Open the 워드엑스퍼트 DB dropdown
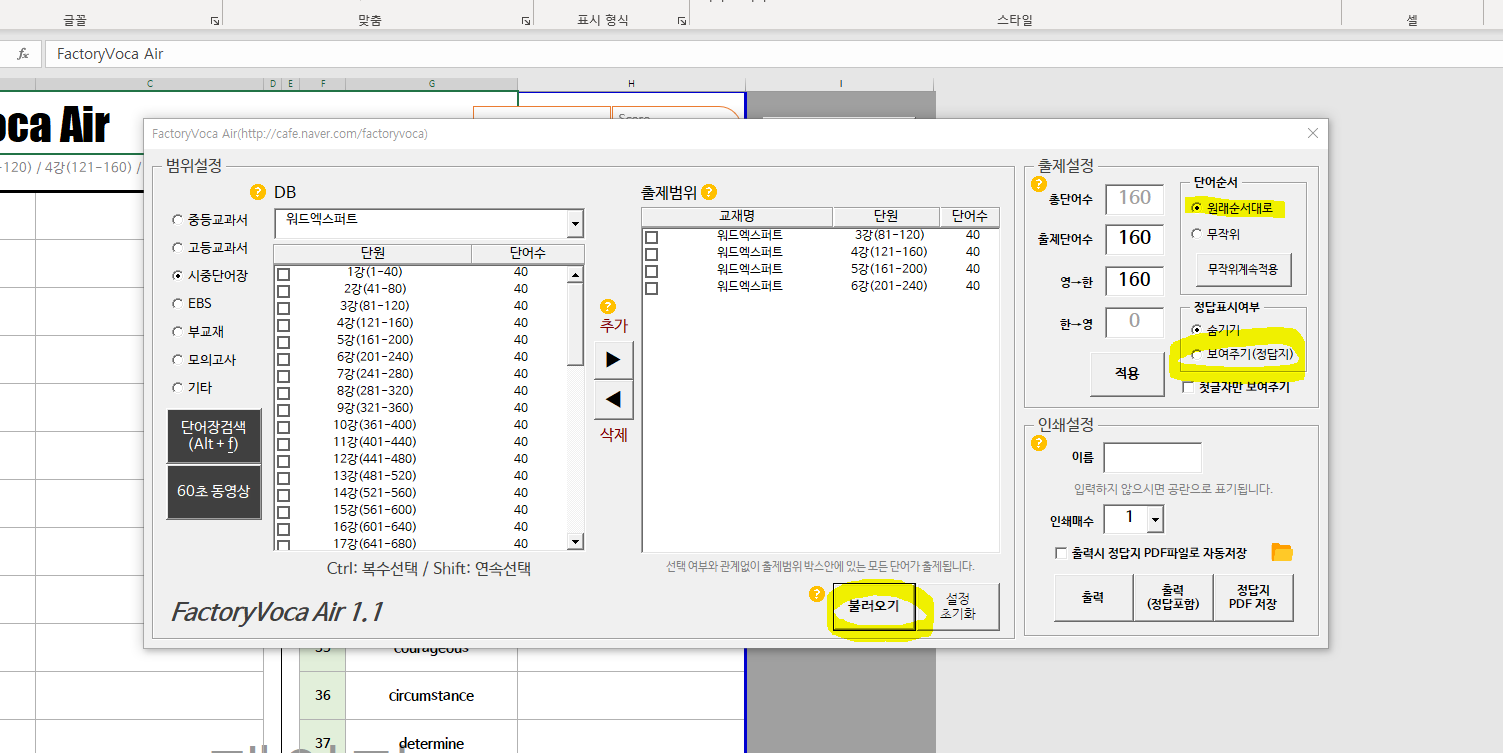This screenshot has height=753, width=1503. (574, 224)
